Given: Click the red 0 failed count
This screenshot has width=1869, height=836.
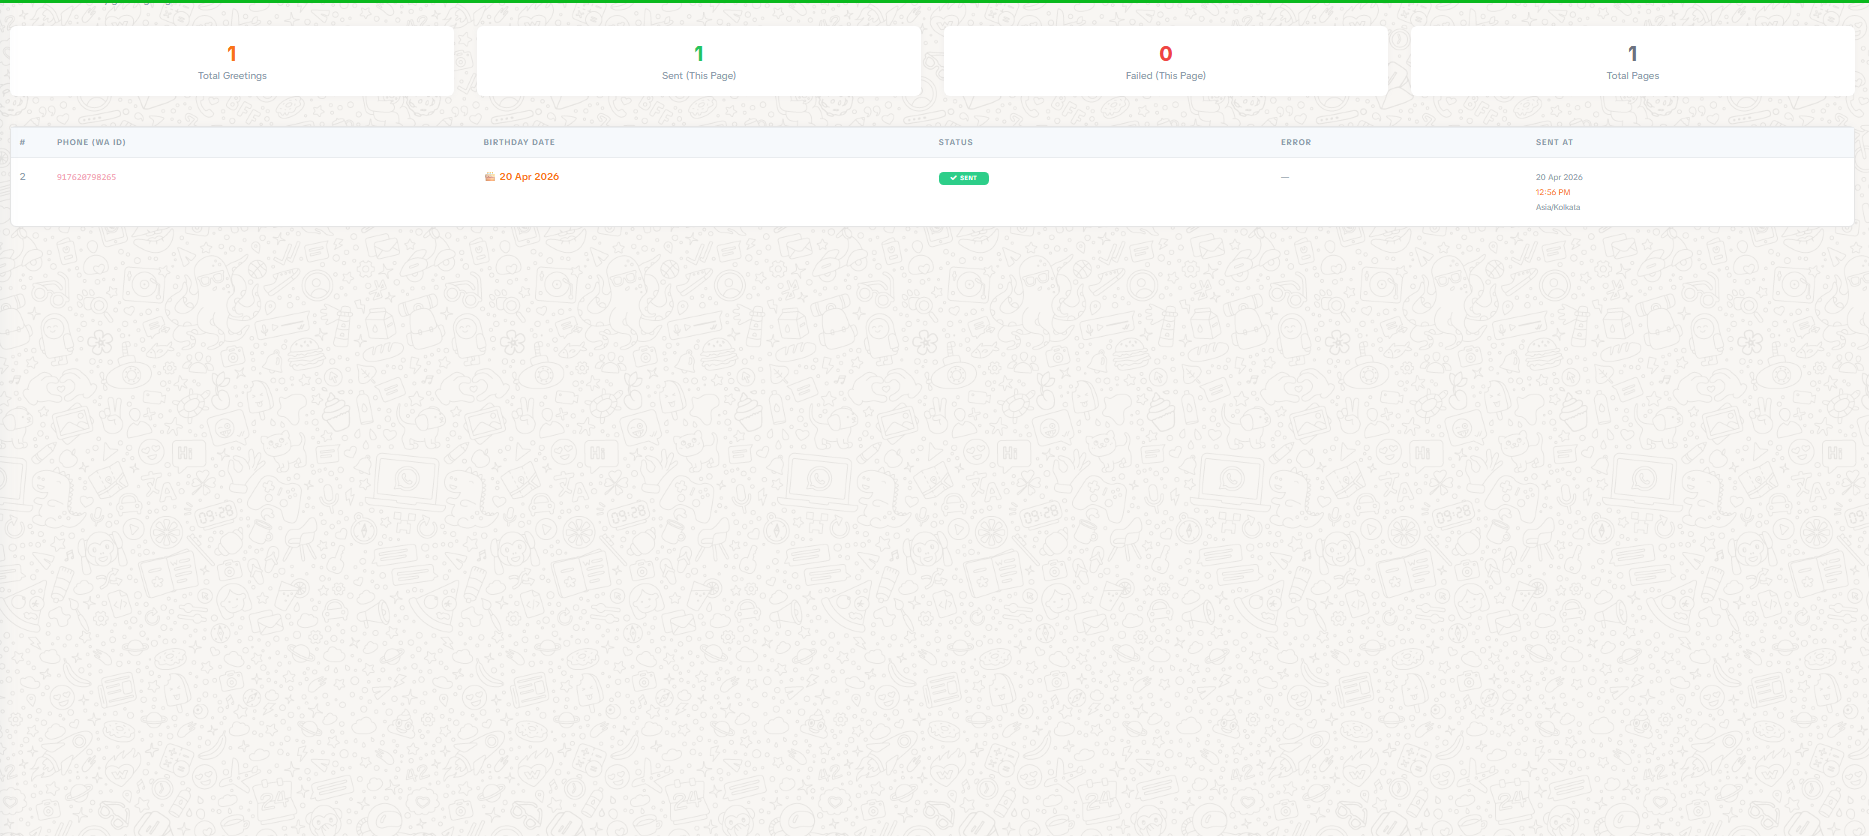Looking at the screenshot, I should point(1166,54).
